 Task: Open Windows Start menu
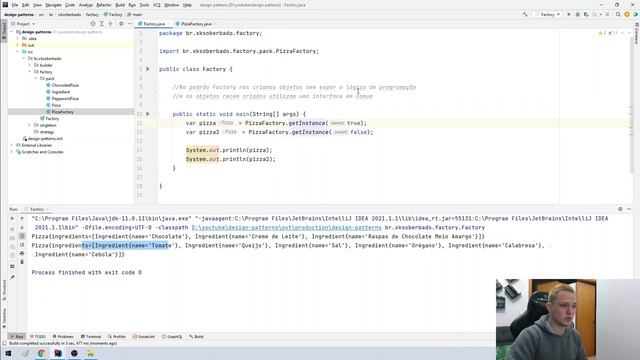pos(8,353)
